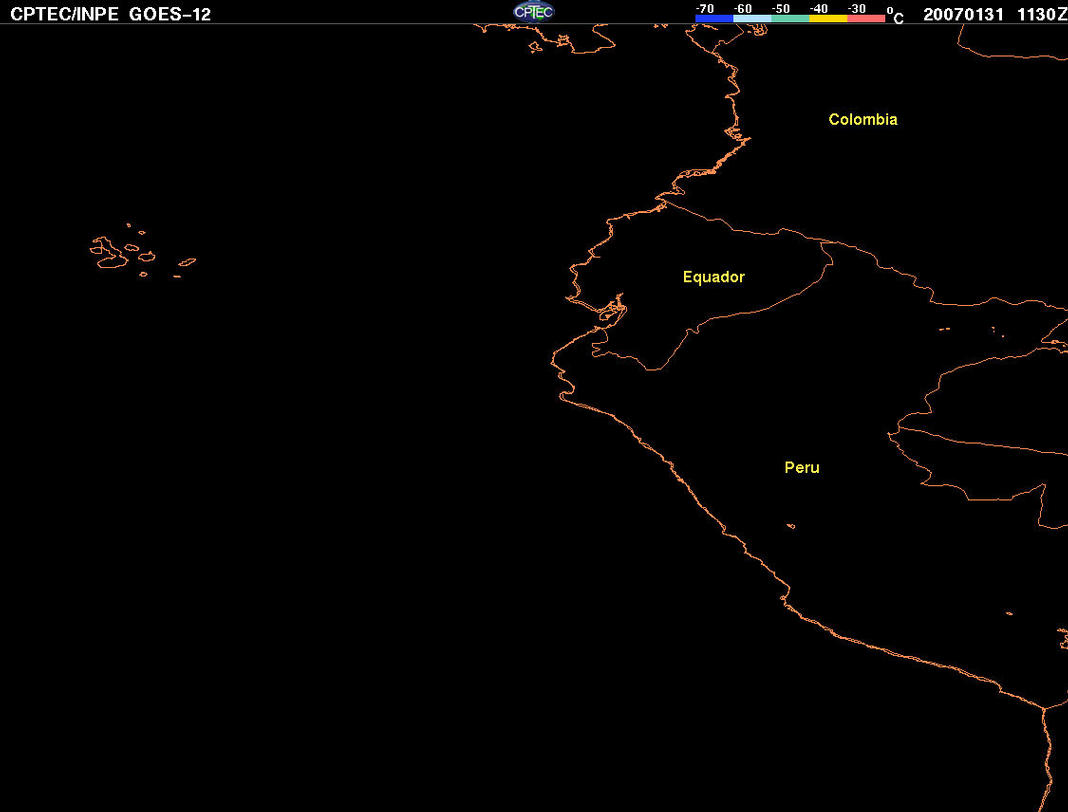This screenshot has height=812, width=1068.
Task: Click the Colombia country label
Action: coord(863,119)
